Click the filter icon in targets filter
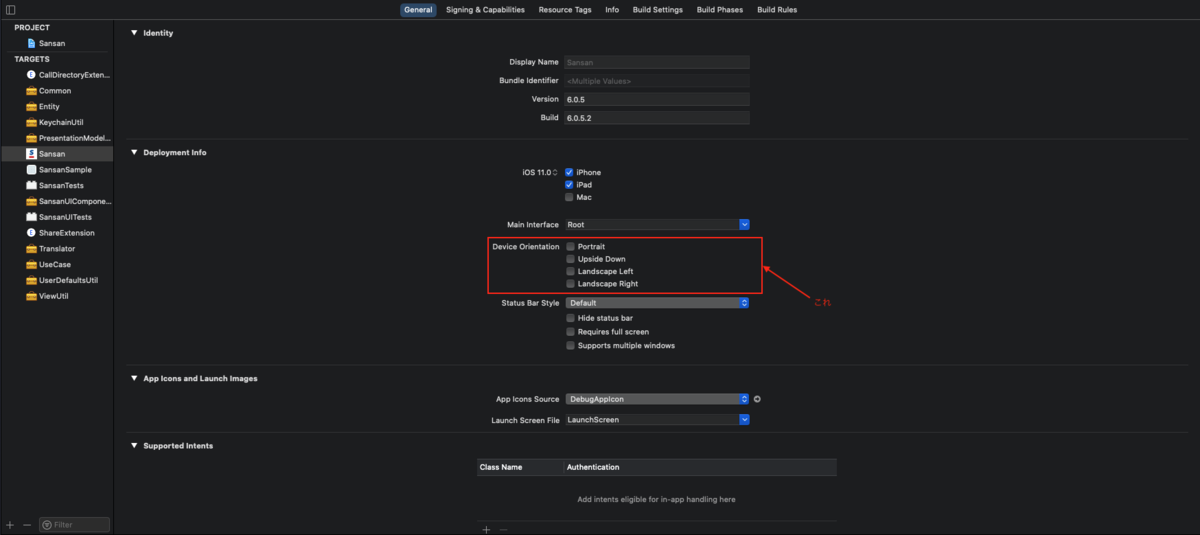Image resolution: width=1200 pixels, height=535 pixels. [47, 524]
